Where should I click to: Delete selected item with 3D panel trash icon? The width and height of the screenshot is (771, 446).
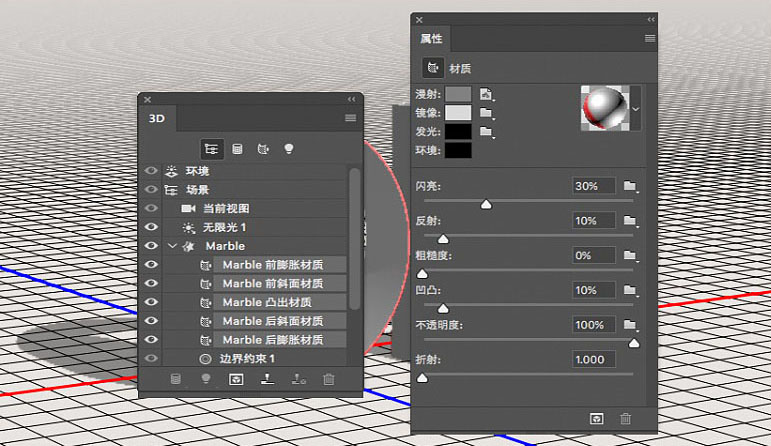[x=329, y=379]
